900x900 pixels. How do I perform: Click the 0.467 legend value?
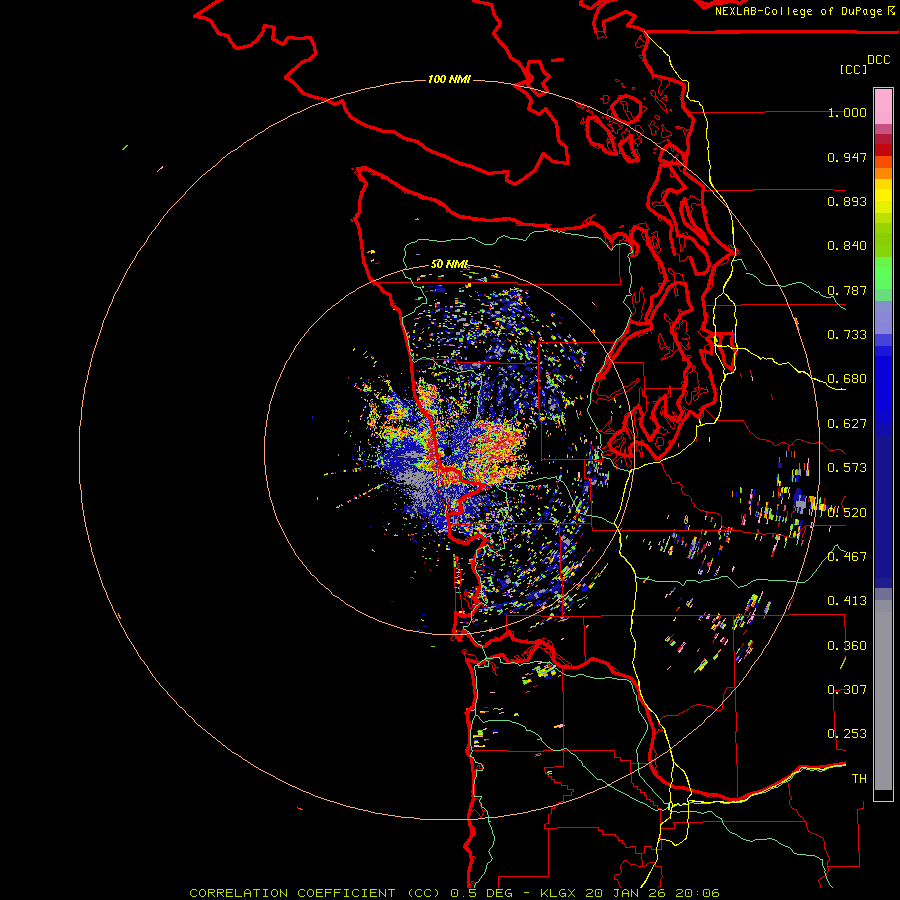847,557
